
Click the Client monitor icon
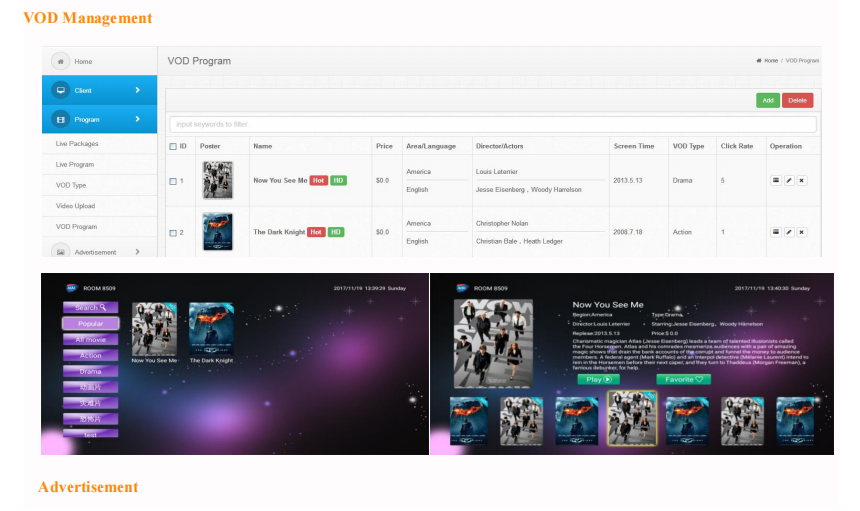(60, 90)
